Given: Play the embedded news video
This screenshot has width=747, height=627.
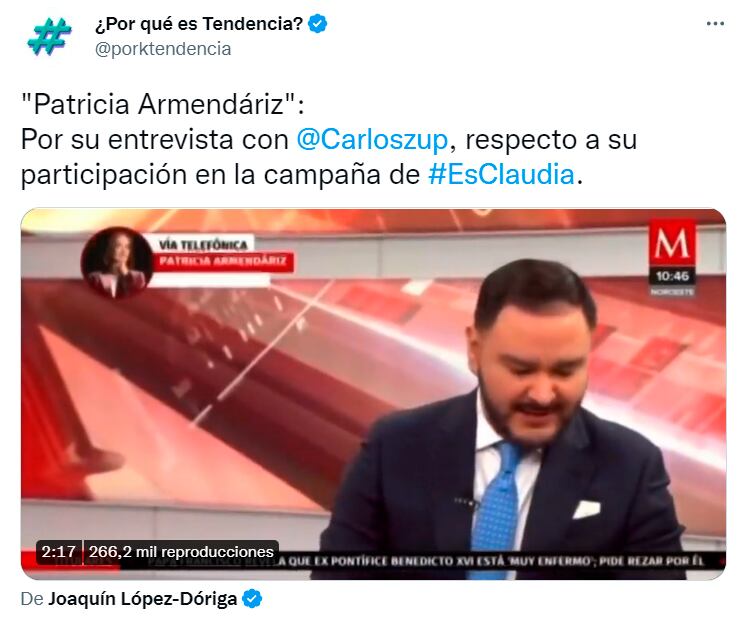Looking at the screenshot, I should [373, 394].
